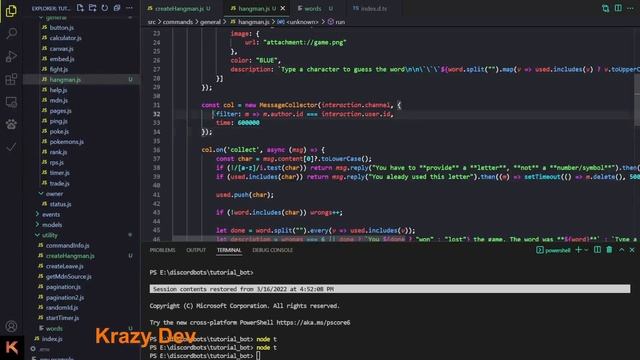The width and height of the screenshot is (640, 360).
Task: Click the editor vertical scrollbar
Action: (637, 101)
